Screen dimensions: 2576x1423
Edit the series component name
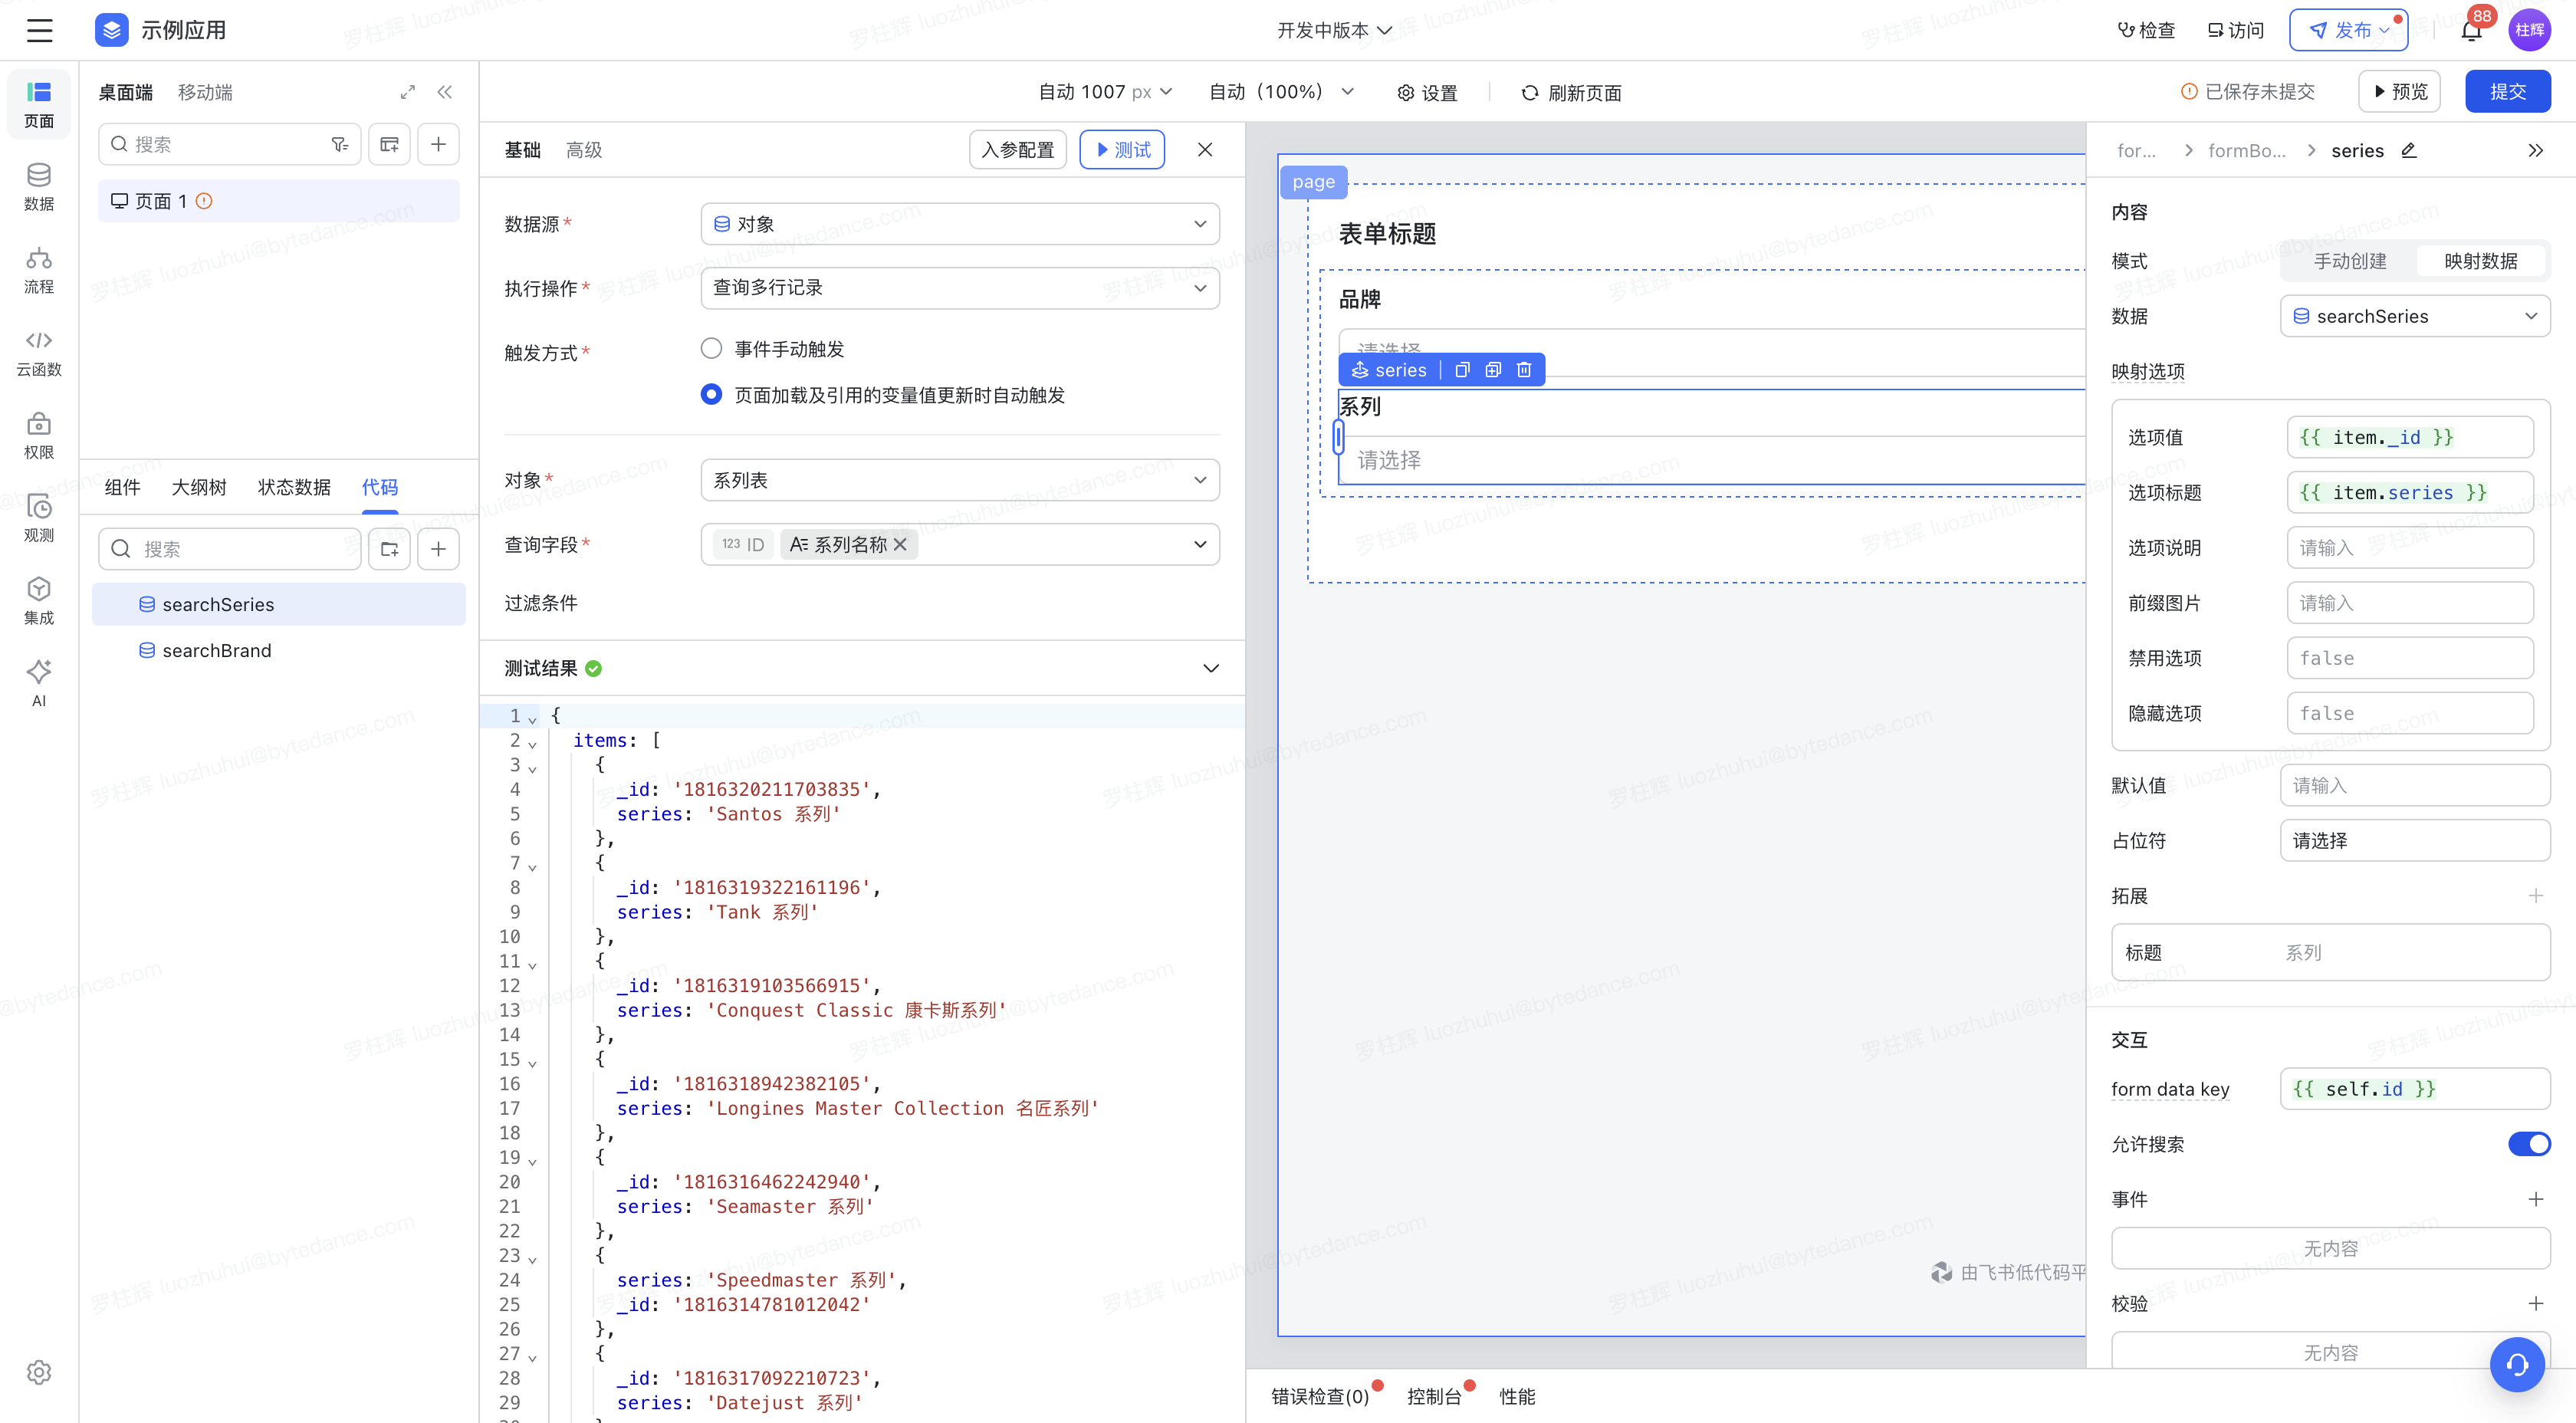pos(2409,150)
